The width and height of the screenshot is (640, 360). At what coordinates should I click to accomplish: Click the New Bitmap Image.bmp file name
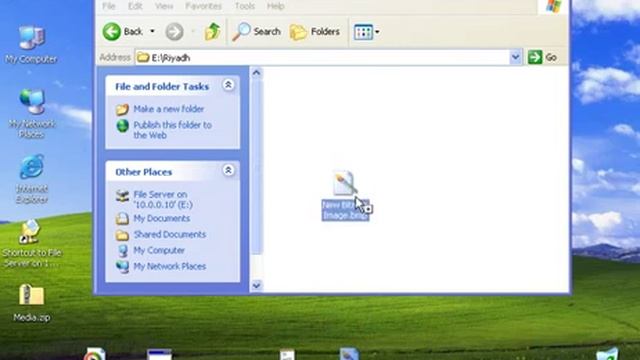pyautogui.click(x=345, y=210)
